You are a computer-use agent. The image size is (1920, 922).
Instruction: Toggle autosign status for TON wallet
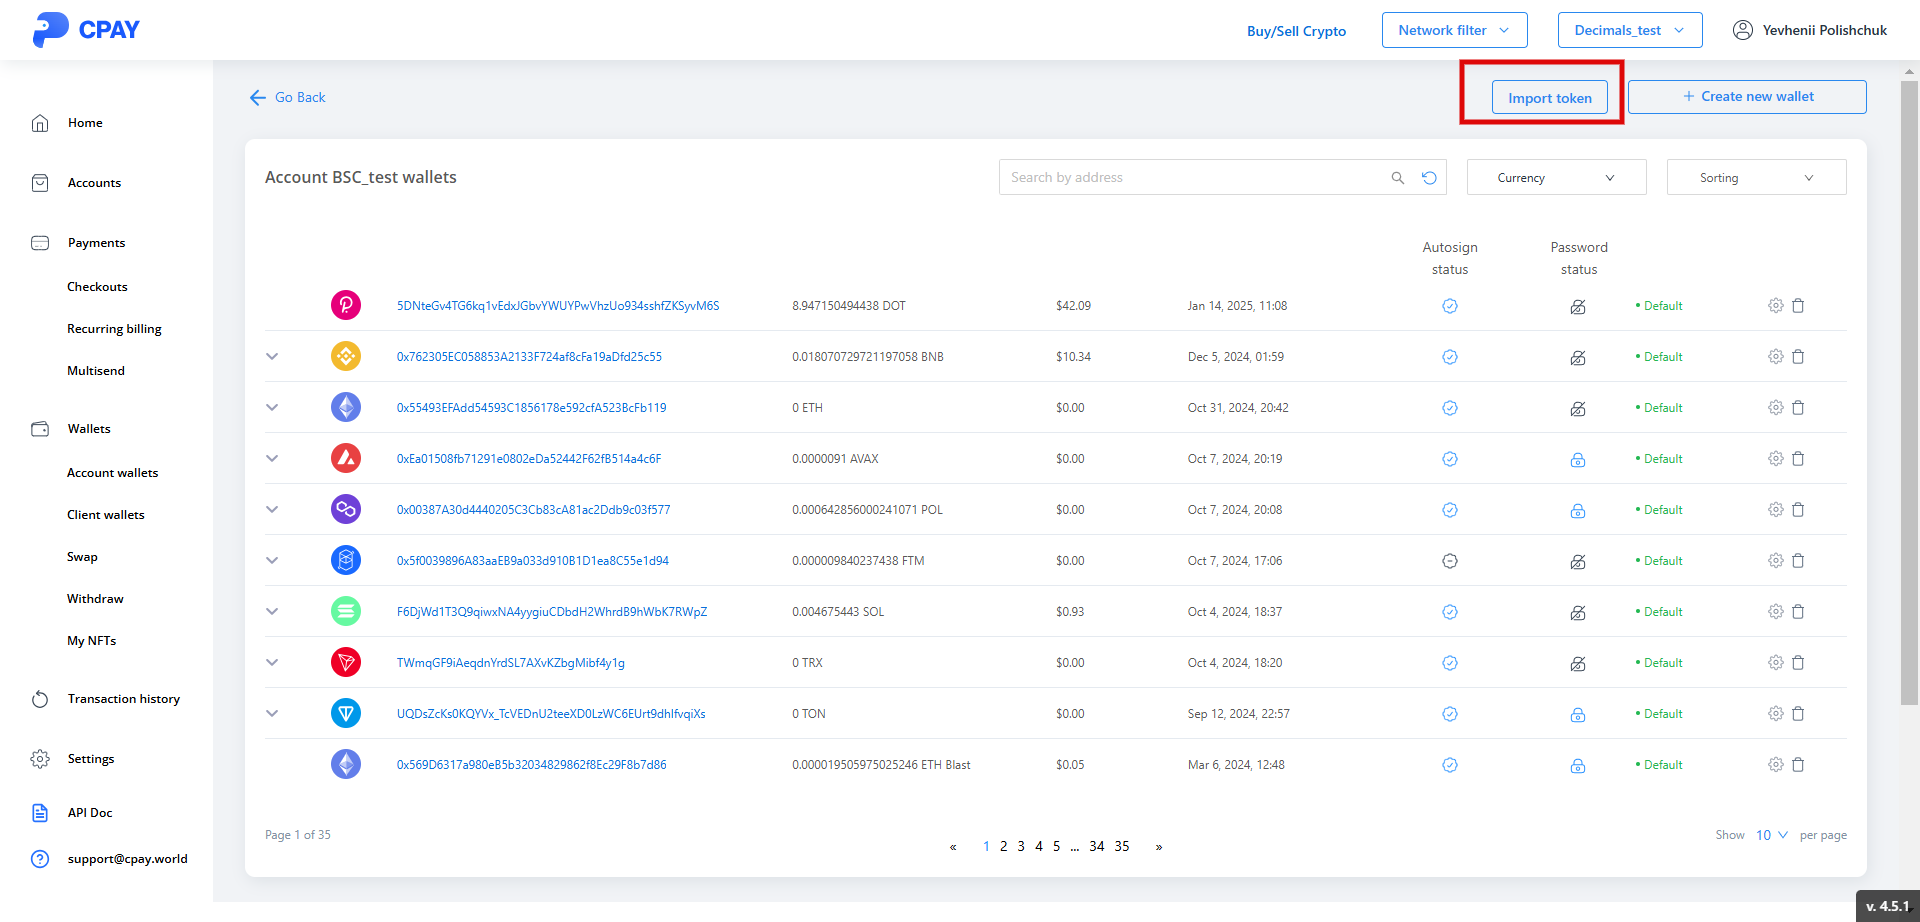(1449, 714)
